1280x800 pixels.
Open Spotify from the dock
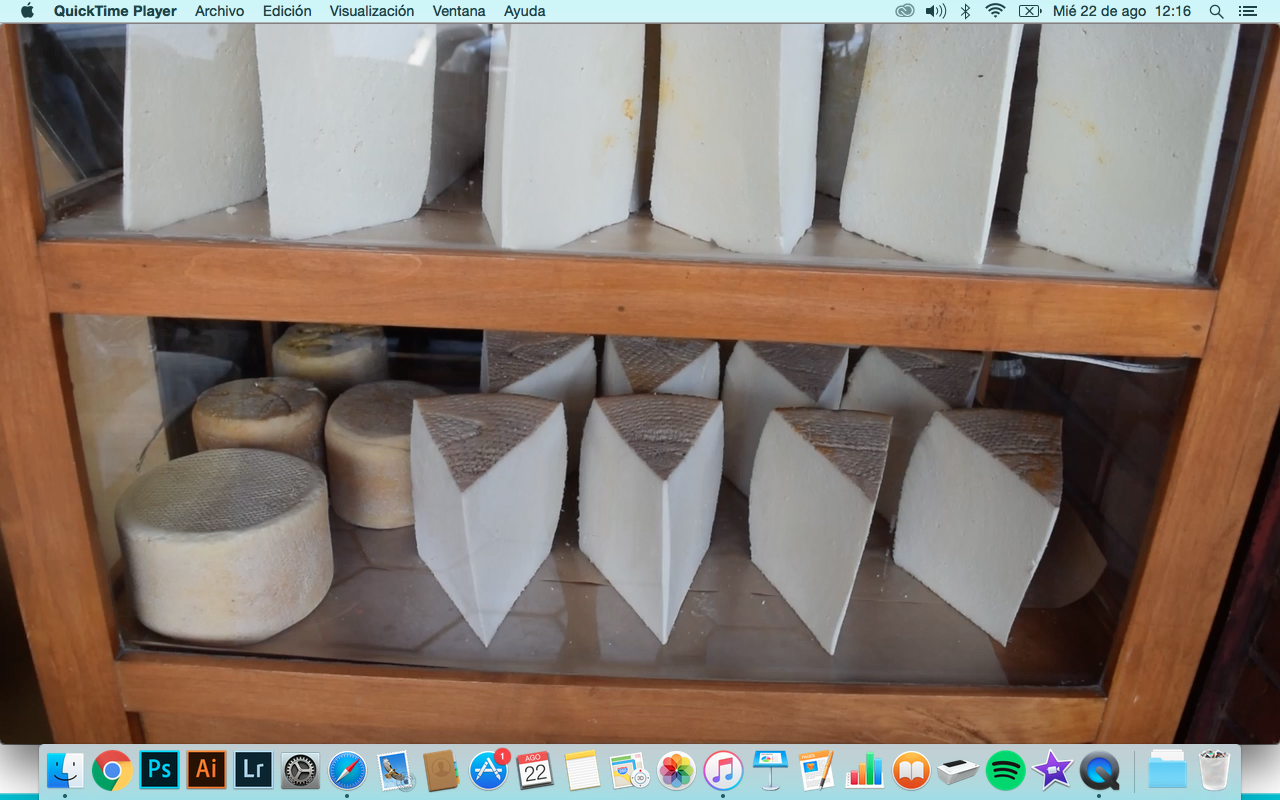click(1005, 770)
